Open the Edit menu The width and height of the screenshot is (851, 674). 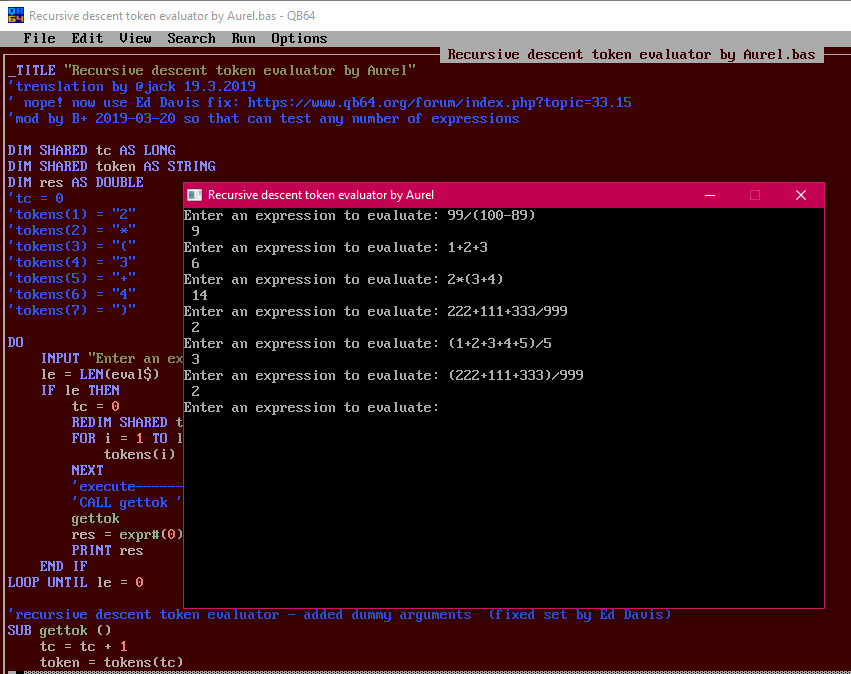[87, 39]
